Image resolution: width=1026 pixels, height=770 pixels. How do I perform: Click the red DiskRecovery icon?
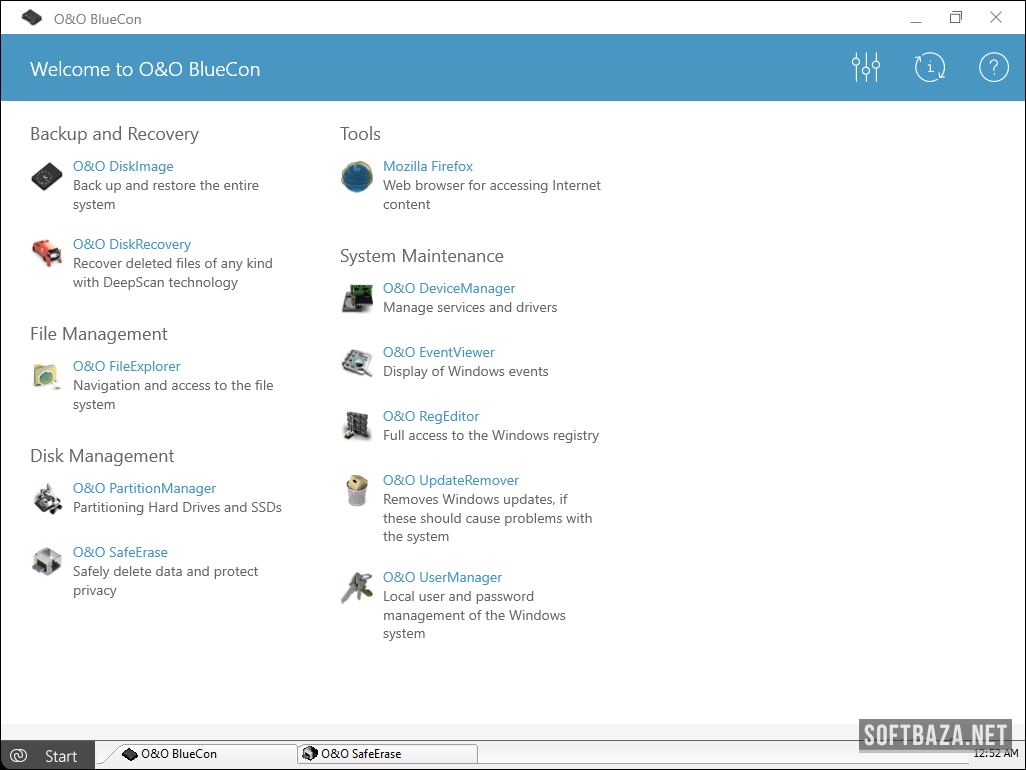tap(46, 254)
